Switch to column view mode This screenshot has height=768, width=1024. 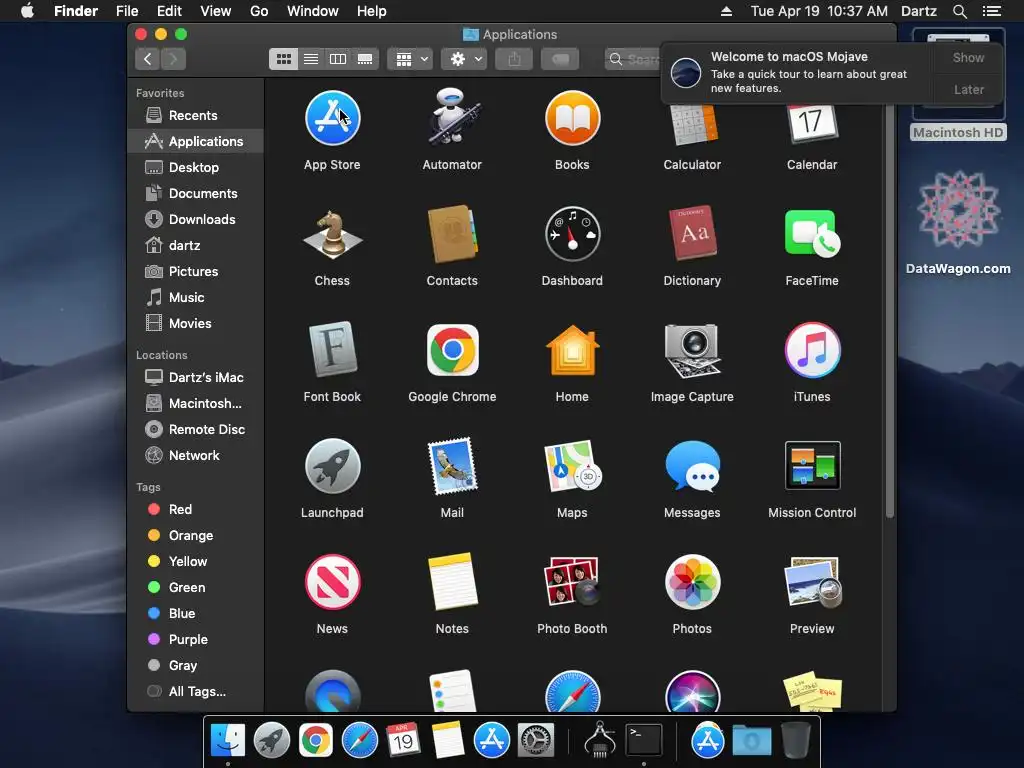[338, 59]
